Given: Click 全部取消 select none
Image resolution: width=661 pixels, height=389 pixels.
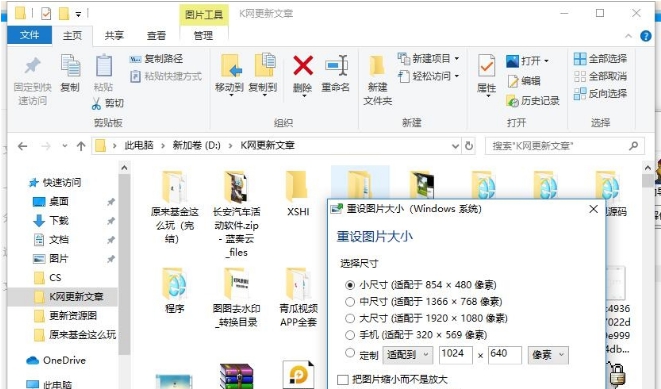Looking at the screenshot, I should [x=601, y=76].
